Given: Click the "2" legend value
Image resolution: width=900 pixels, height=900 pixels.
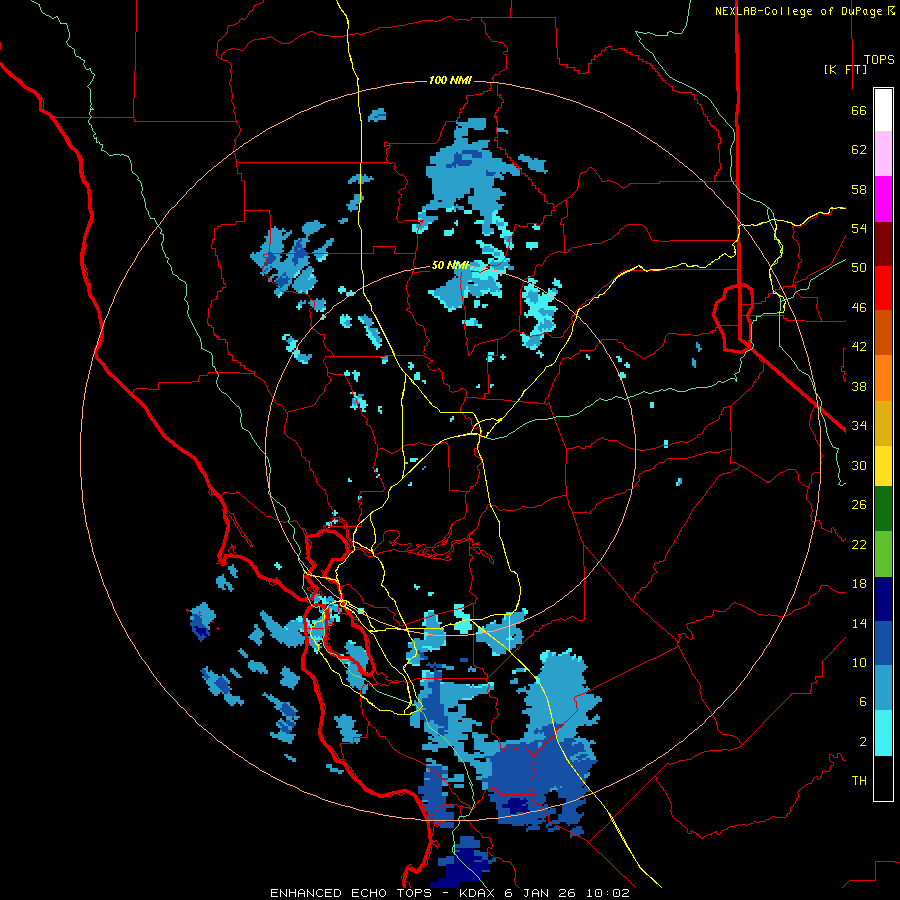Looking at the screenshot, I should pyautogui.click(x=863, y=742).
